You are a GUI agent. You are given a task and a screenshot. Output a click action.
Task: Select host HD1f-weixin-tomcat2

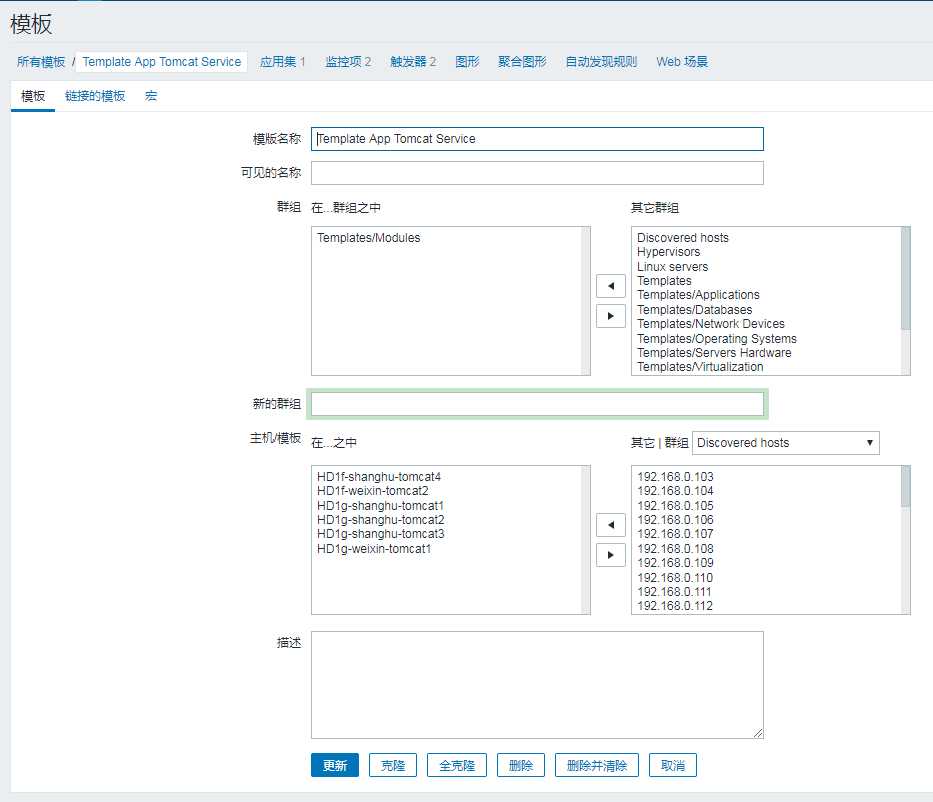[372, 491]
